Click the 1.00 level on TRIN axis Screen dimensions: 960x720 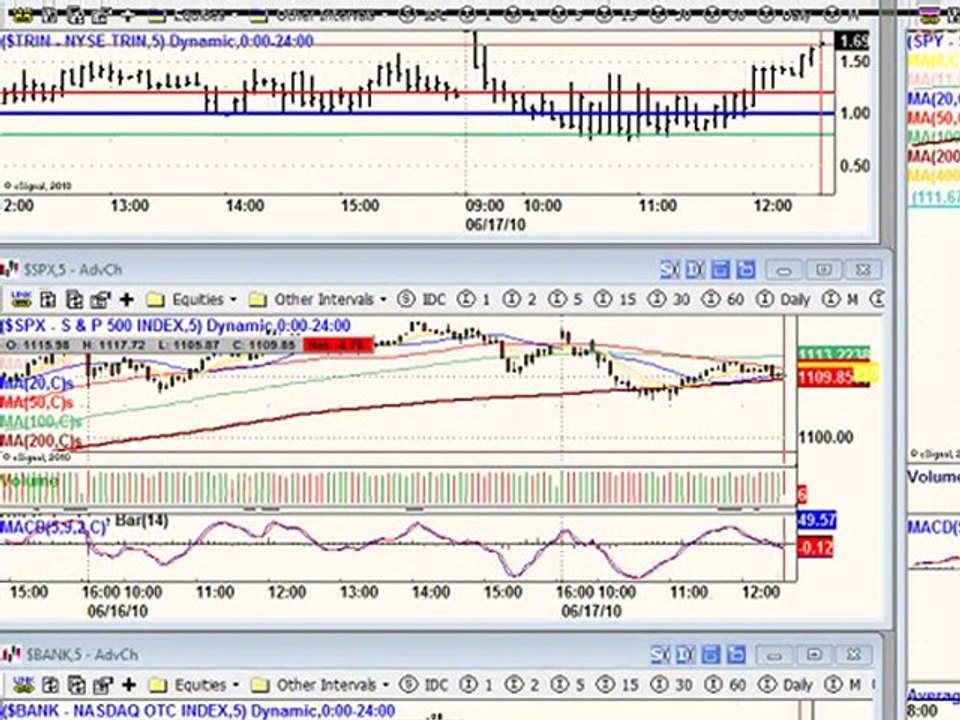(855, 113)
